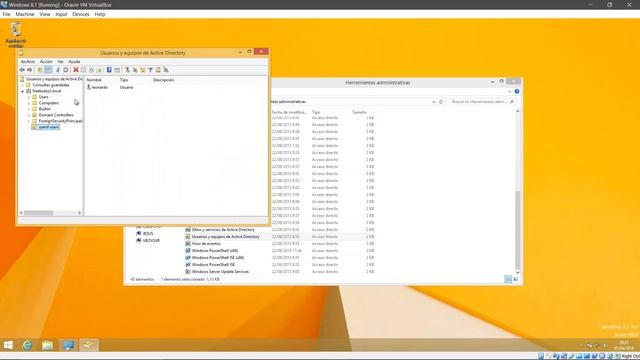This screenshot has width=640, height=360.
Task: Open the Recycle Bin desktop icon
Action: pyautogui.click(x=16, y=34)
